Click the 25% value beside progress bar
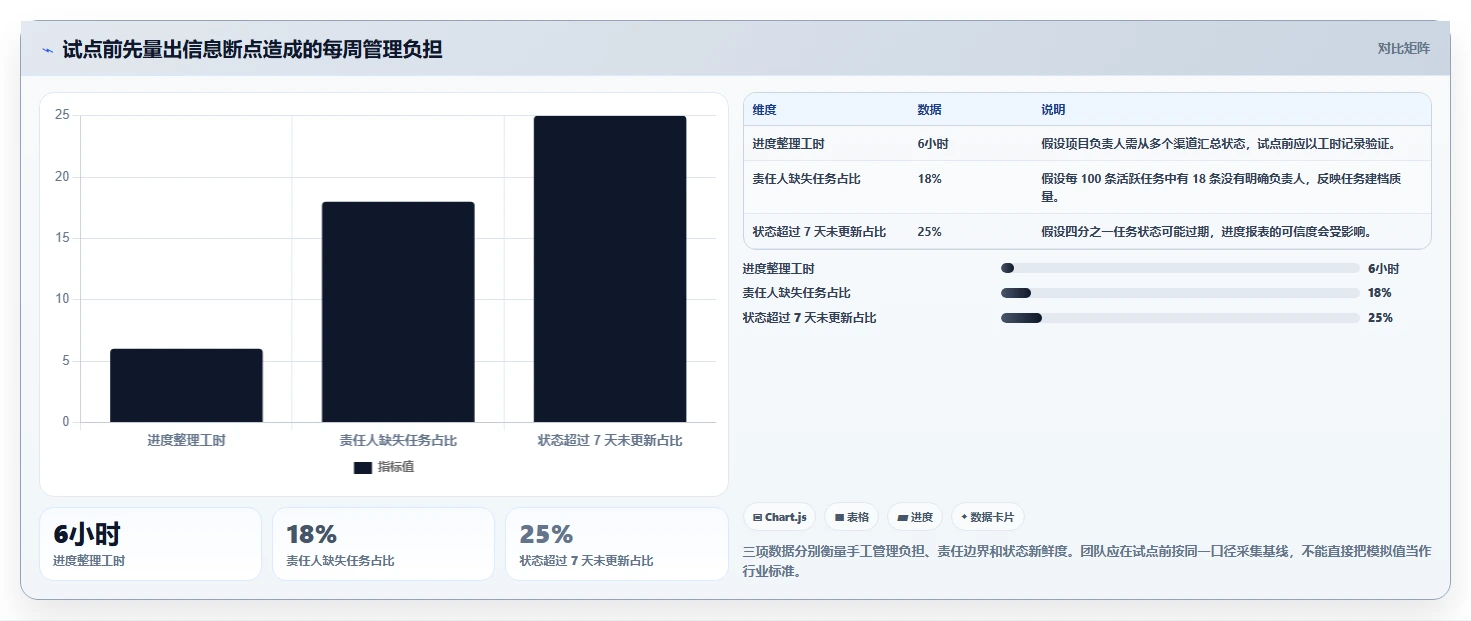 pyautogui.click(x=1380, y=318)
